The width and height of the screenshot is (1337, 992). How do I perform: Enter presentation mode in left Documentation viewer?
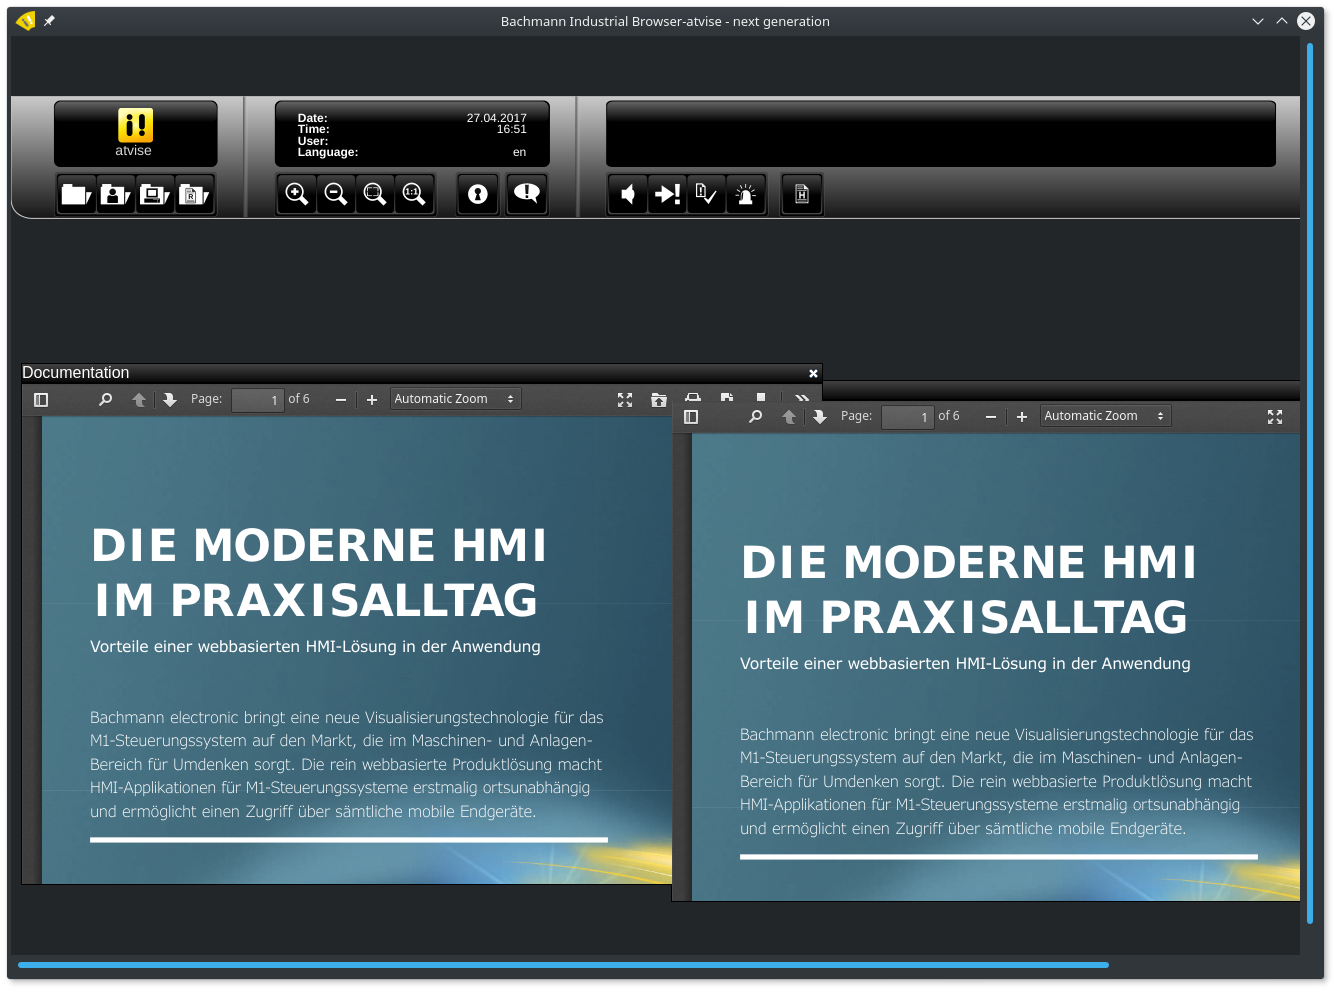[x=625, y=400]
